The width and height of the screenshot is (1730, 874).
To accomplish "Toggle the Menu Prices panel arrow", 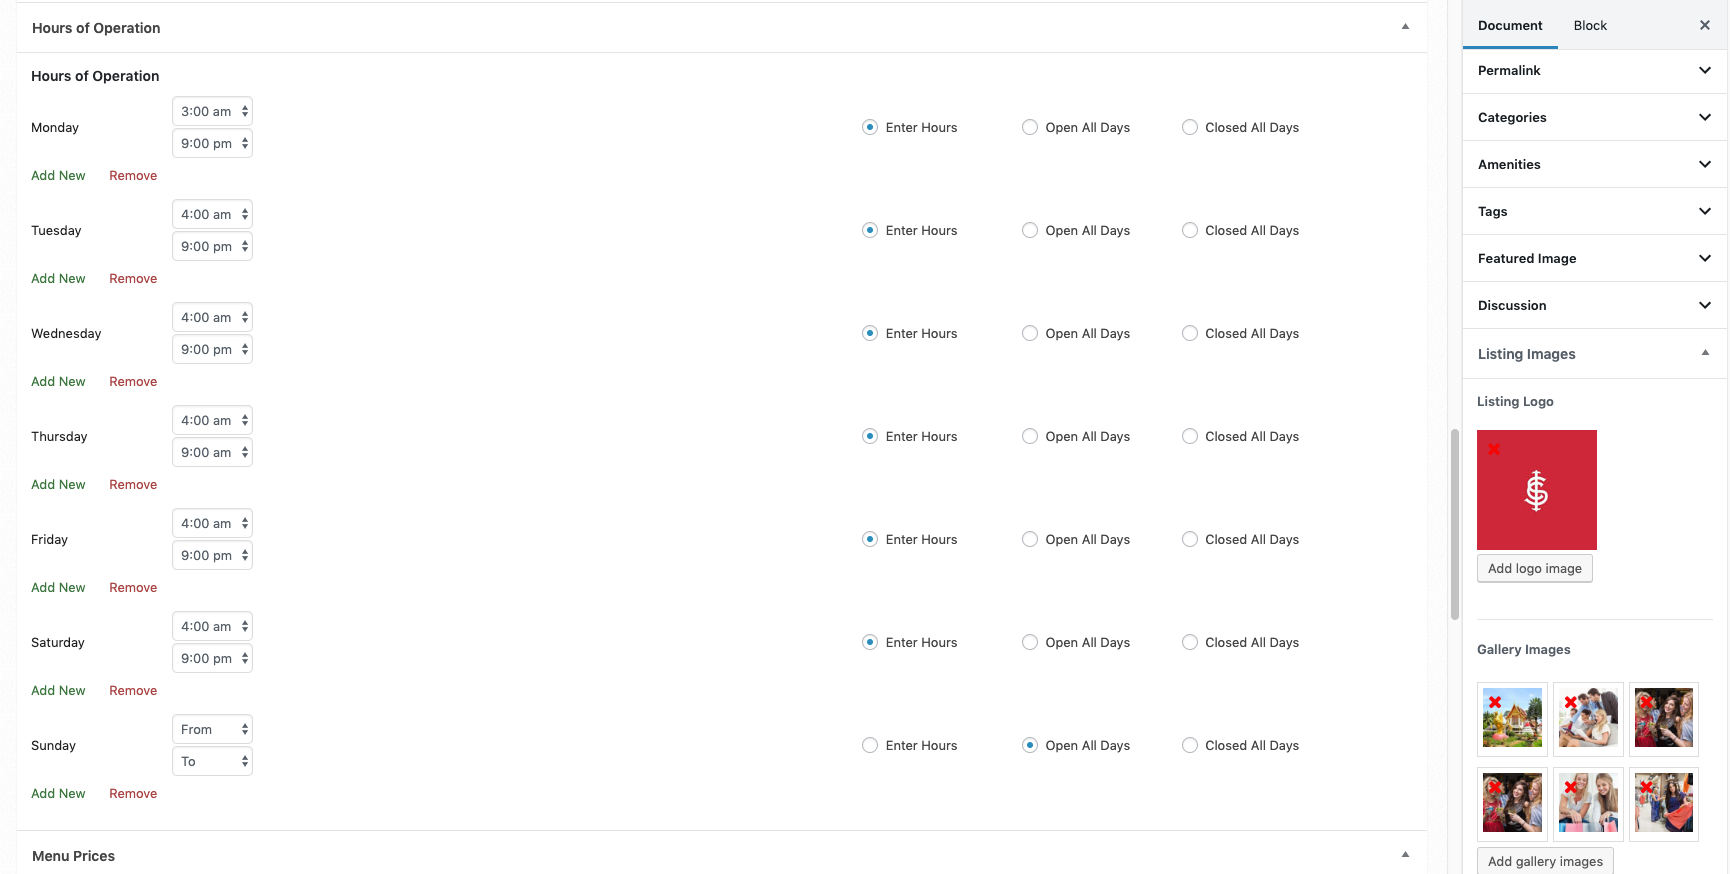I will click(1405, 855).
